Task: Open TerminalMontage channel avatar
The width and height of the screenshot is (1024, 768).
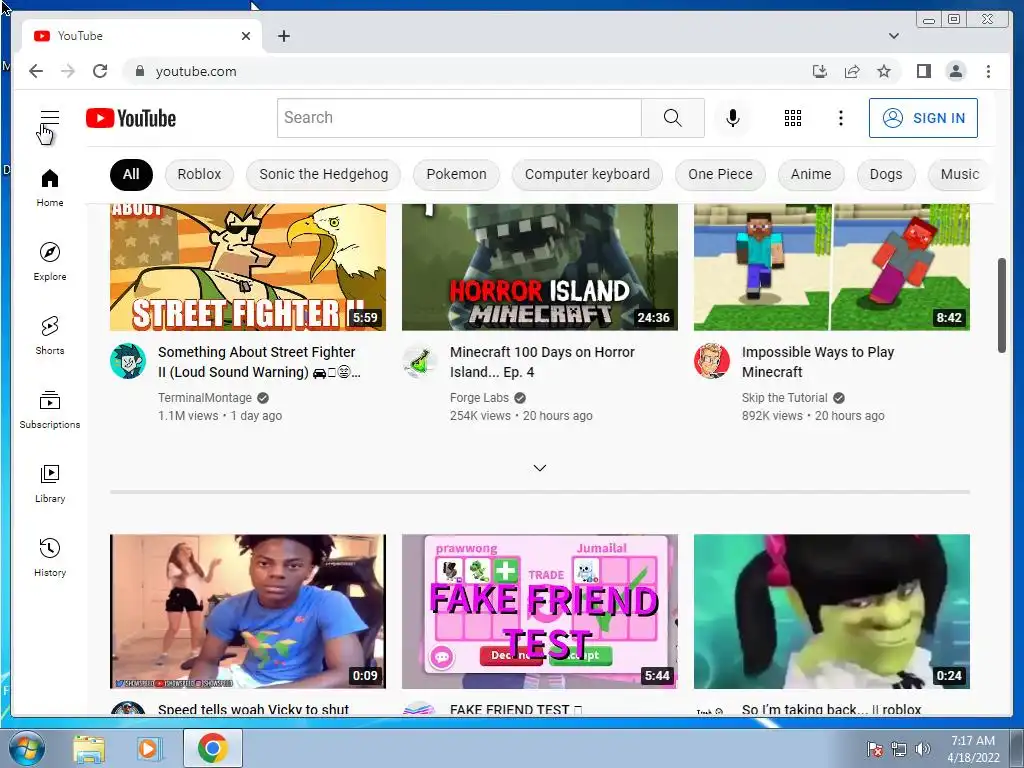Action: (x=128, y=361)
